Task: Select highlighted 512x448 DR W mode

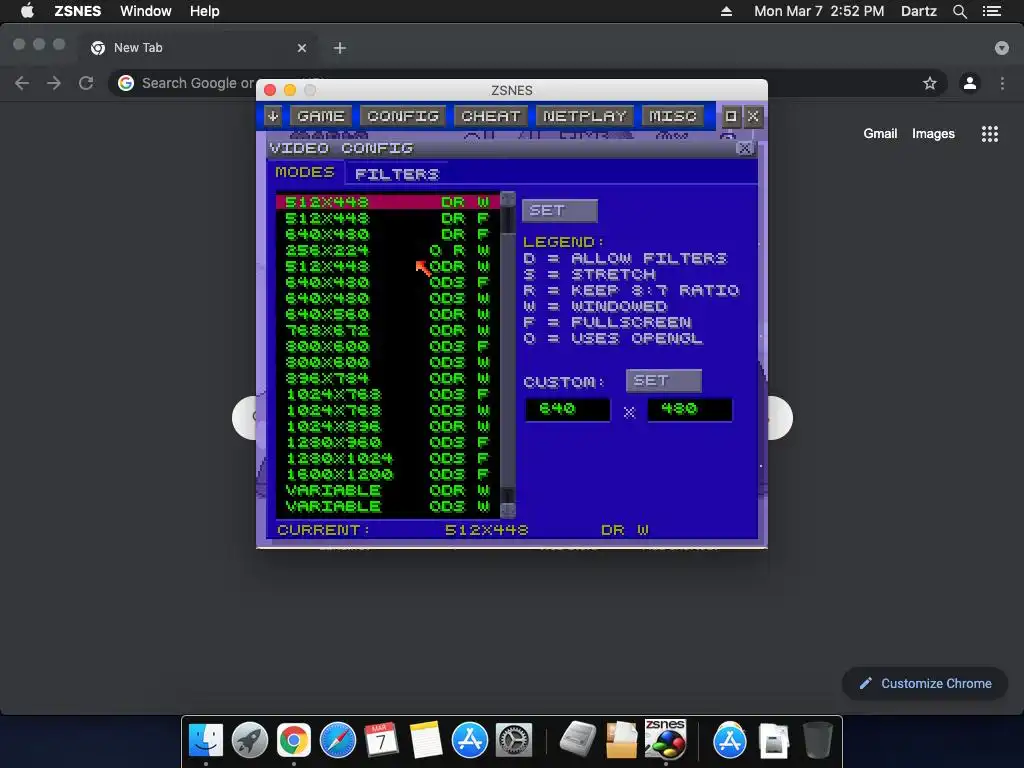Action: pyautogui.click(x=388, y=202)
